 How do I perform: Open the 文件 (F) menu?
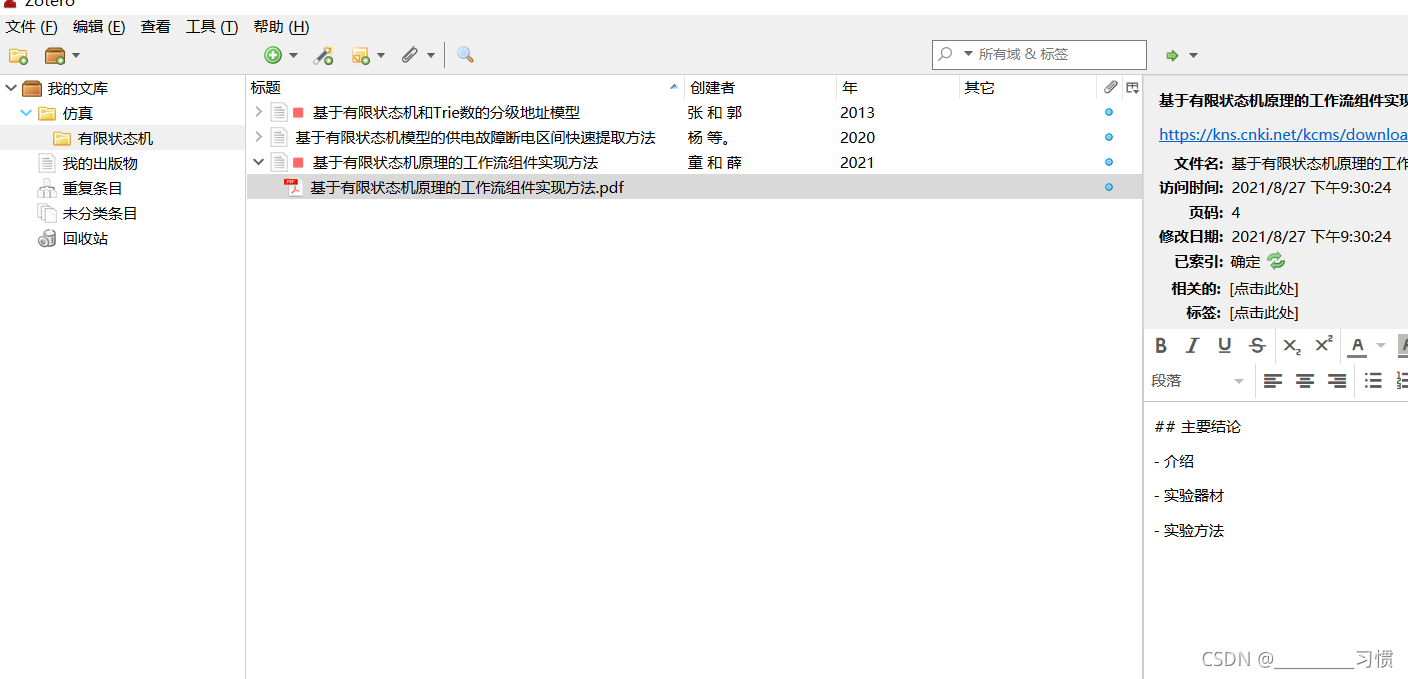click(32, 27)
